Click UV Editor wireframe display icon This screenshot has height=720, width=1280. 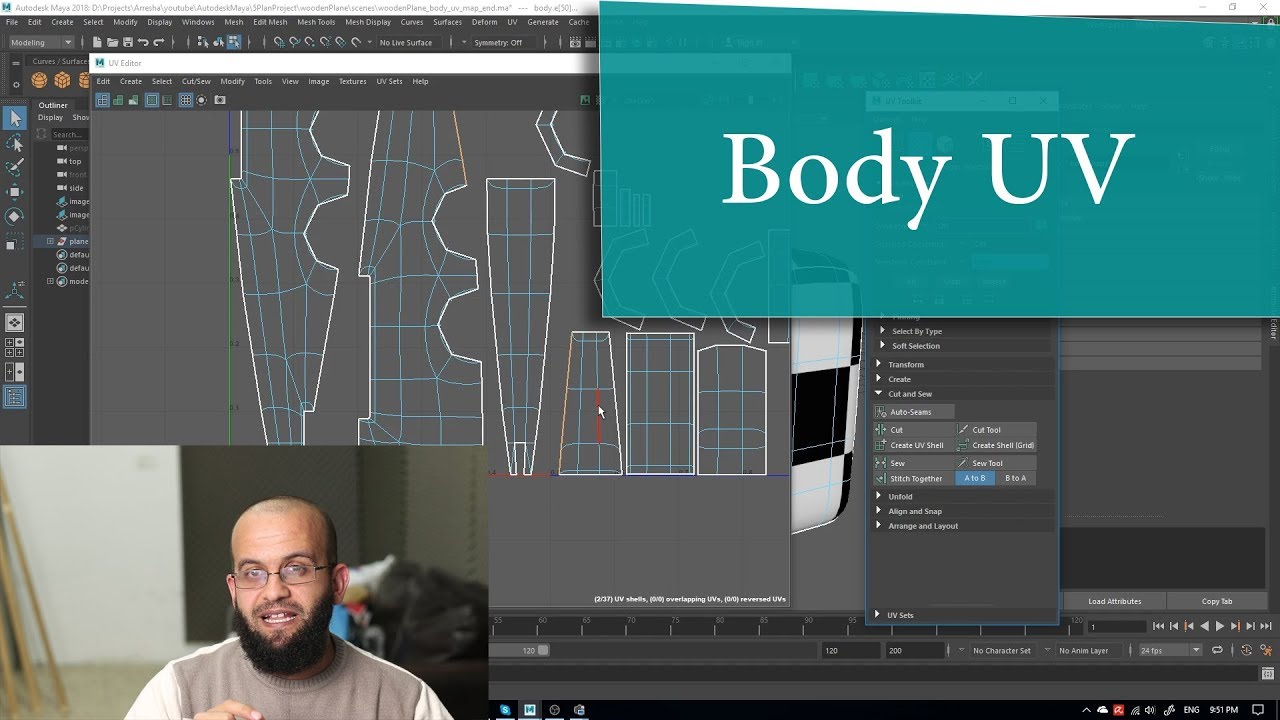click(x=102, y=100)
